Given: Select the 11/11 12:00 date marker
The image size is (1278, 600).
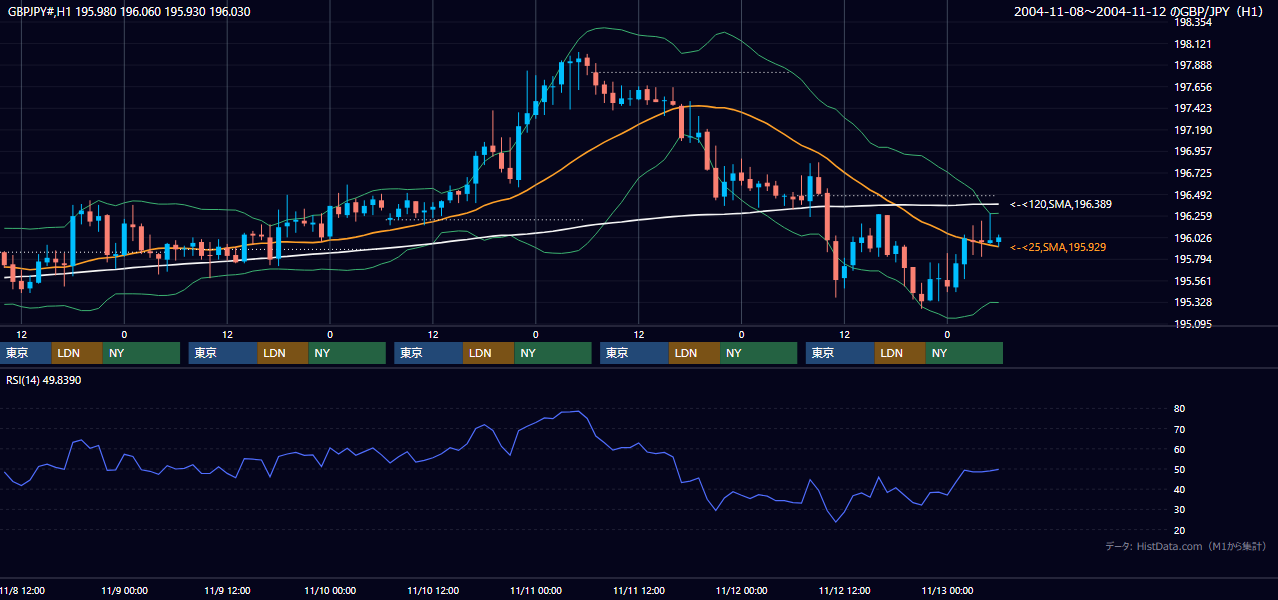Looking at the screenshot, I should pyautogui.click(x=639, y=590).
